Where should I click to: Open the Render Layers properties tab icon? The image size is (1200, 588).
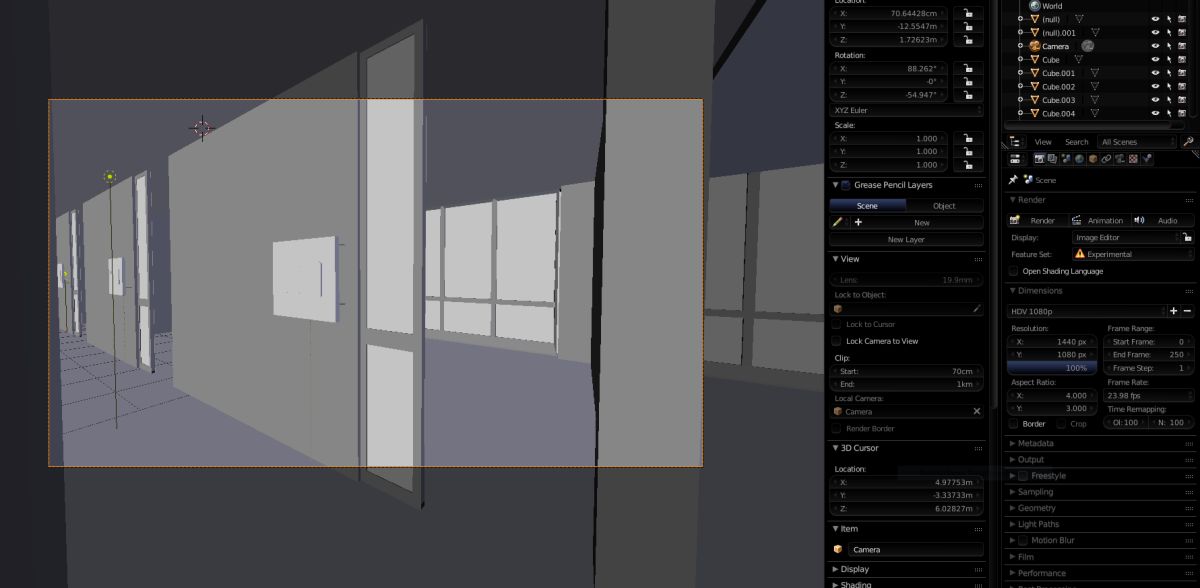coord(1053,159)
